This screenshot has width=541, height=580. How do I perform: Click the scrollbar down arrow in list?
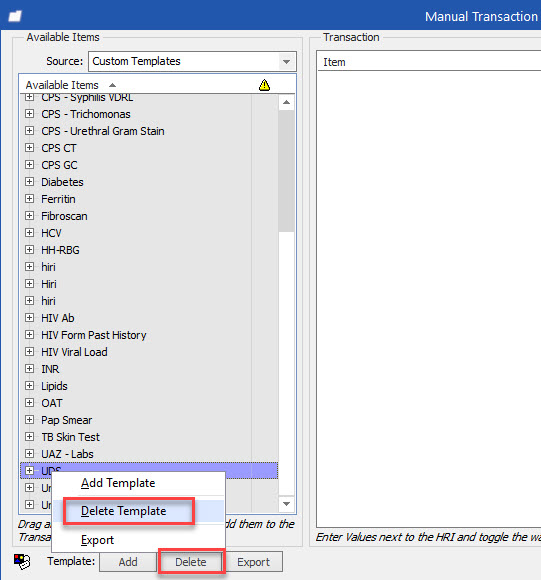(x=286, y=504)
